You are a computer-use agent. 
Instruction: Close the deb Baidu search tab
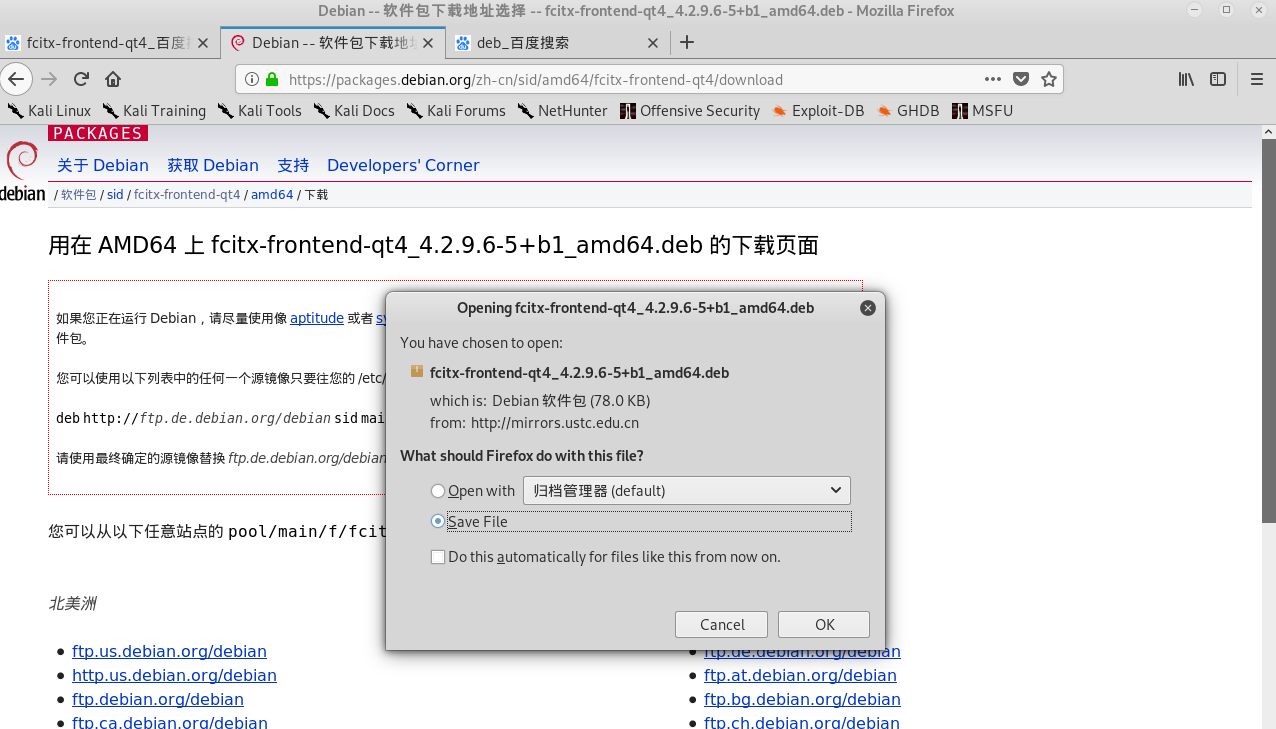click(653, 43)
